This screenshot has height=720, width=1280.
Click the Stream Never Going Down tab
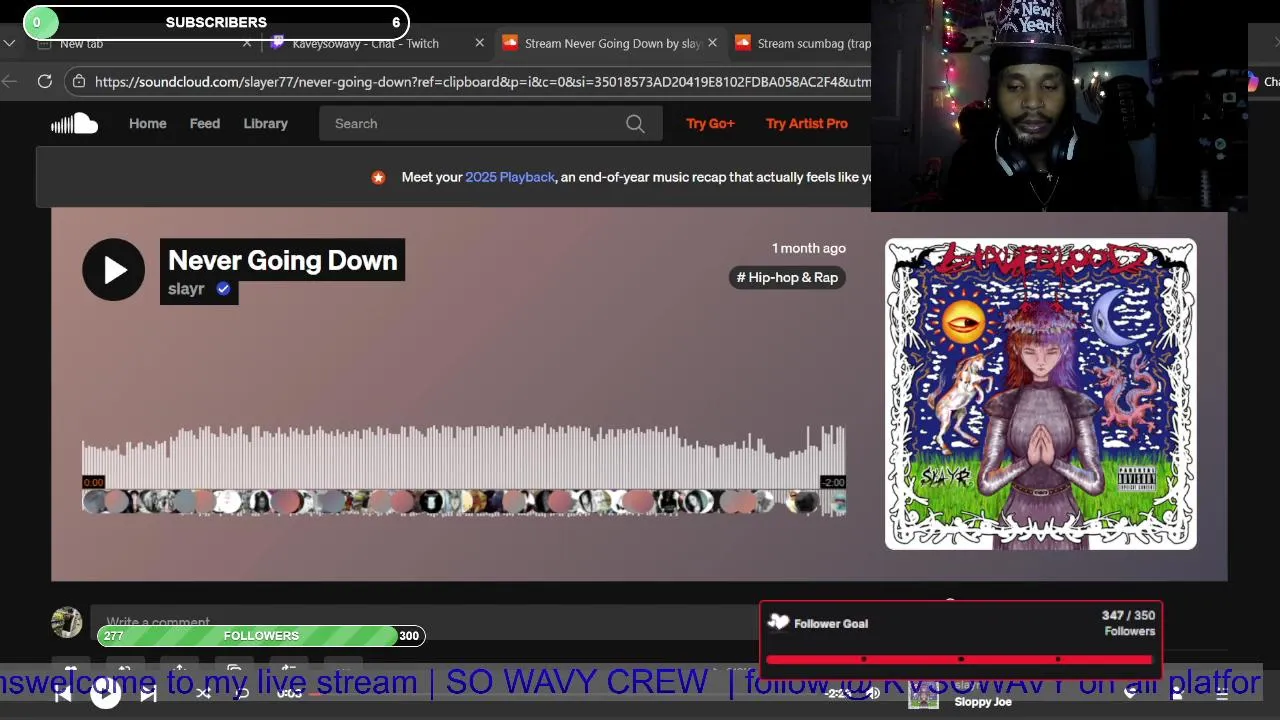611,43
